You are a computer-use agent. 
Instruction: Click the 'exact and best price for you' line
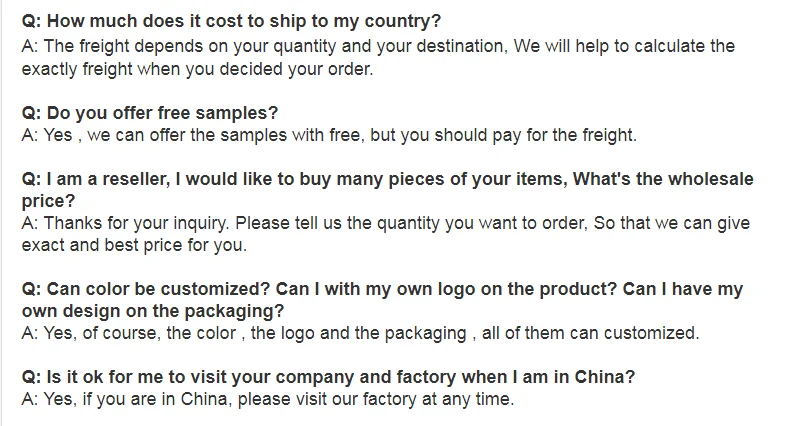[x=135, y=245]
